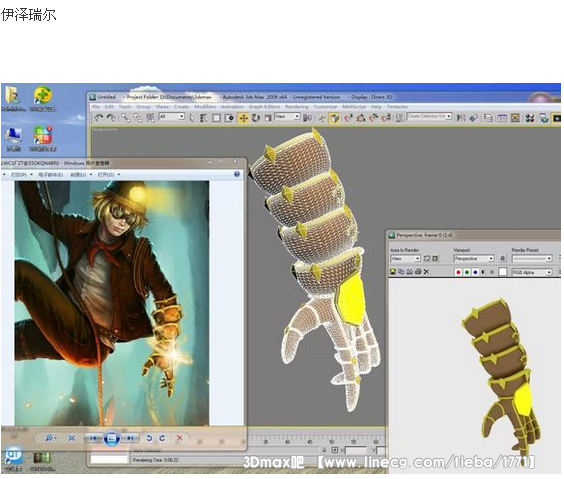Open the MAXScript menu
The height and width of the screenshot is (479, 564).
tap(354, 107)
